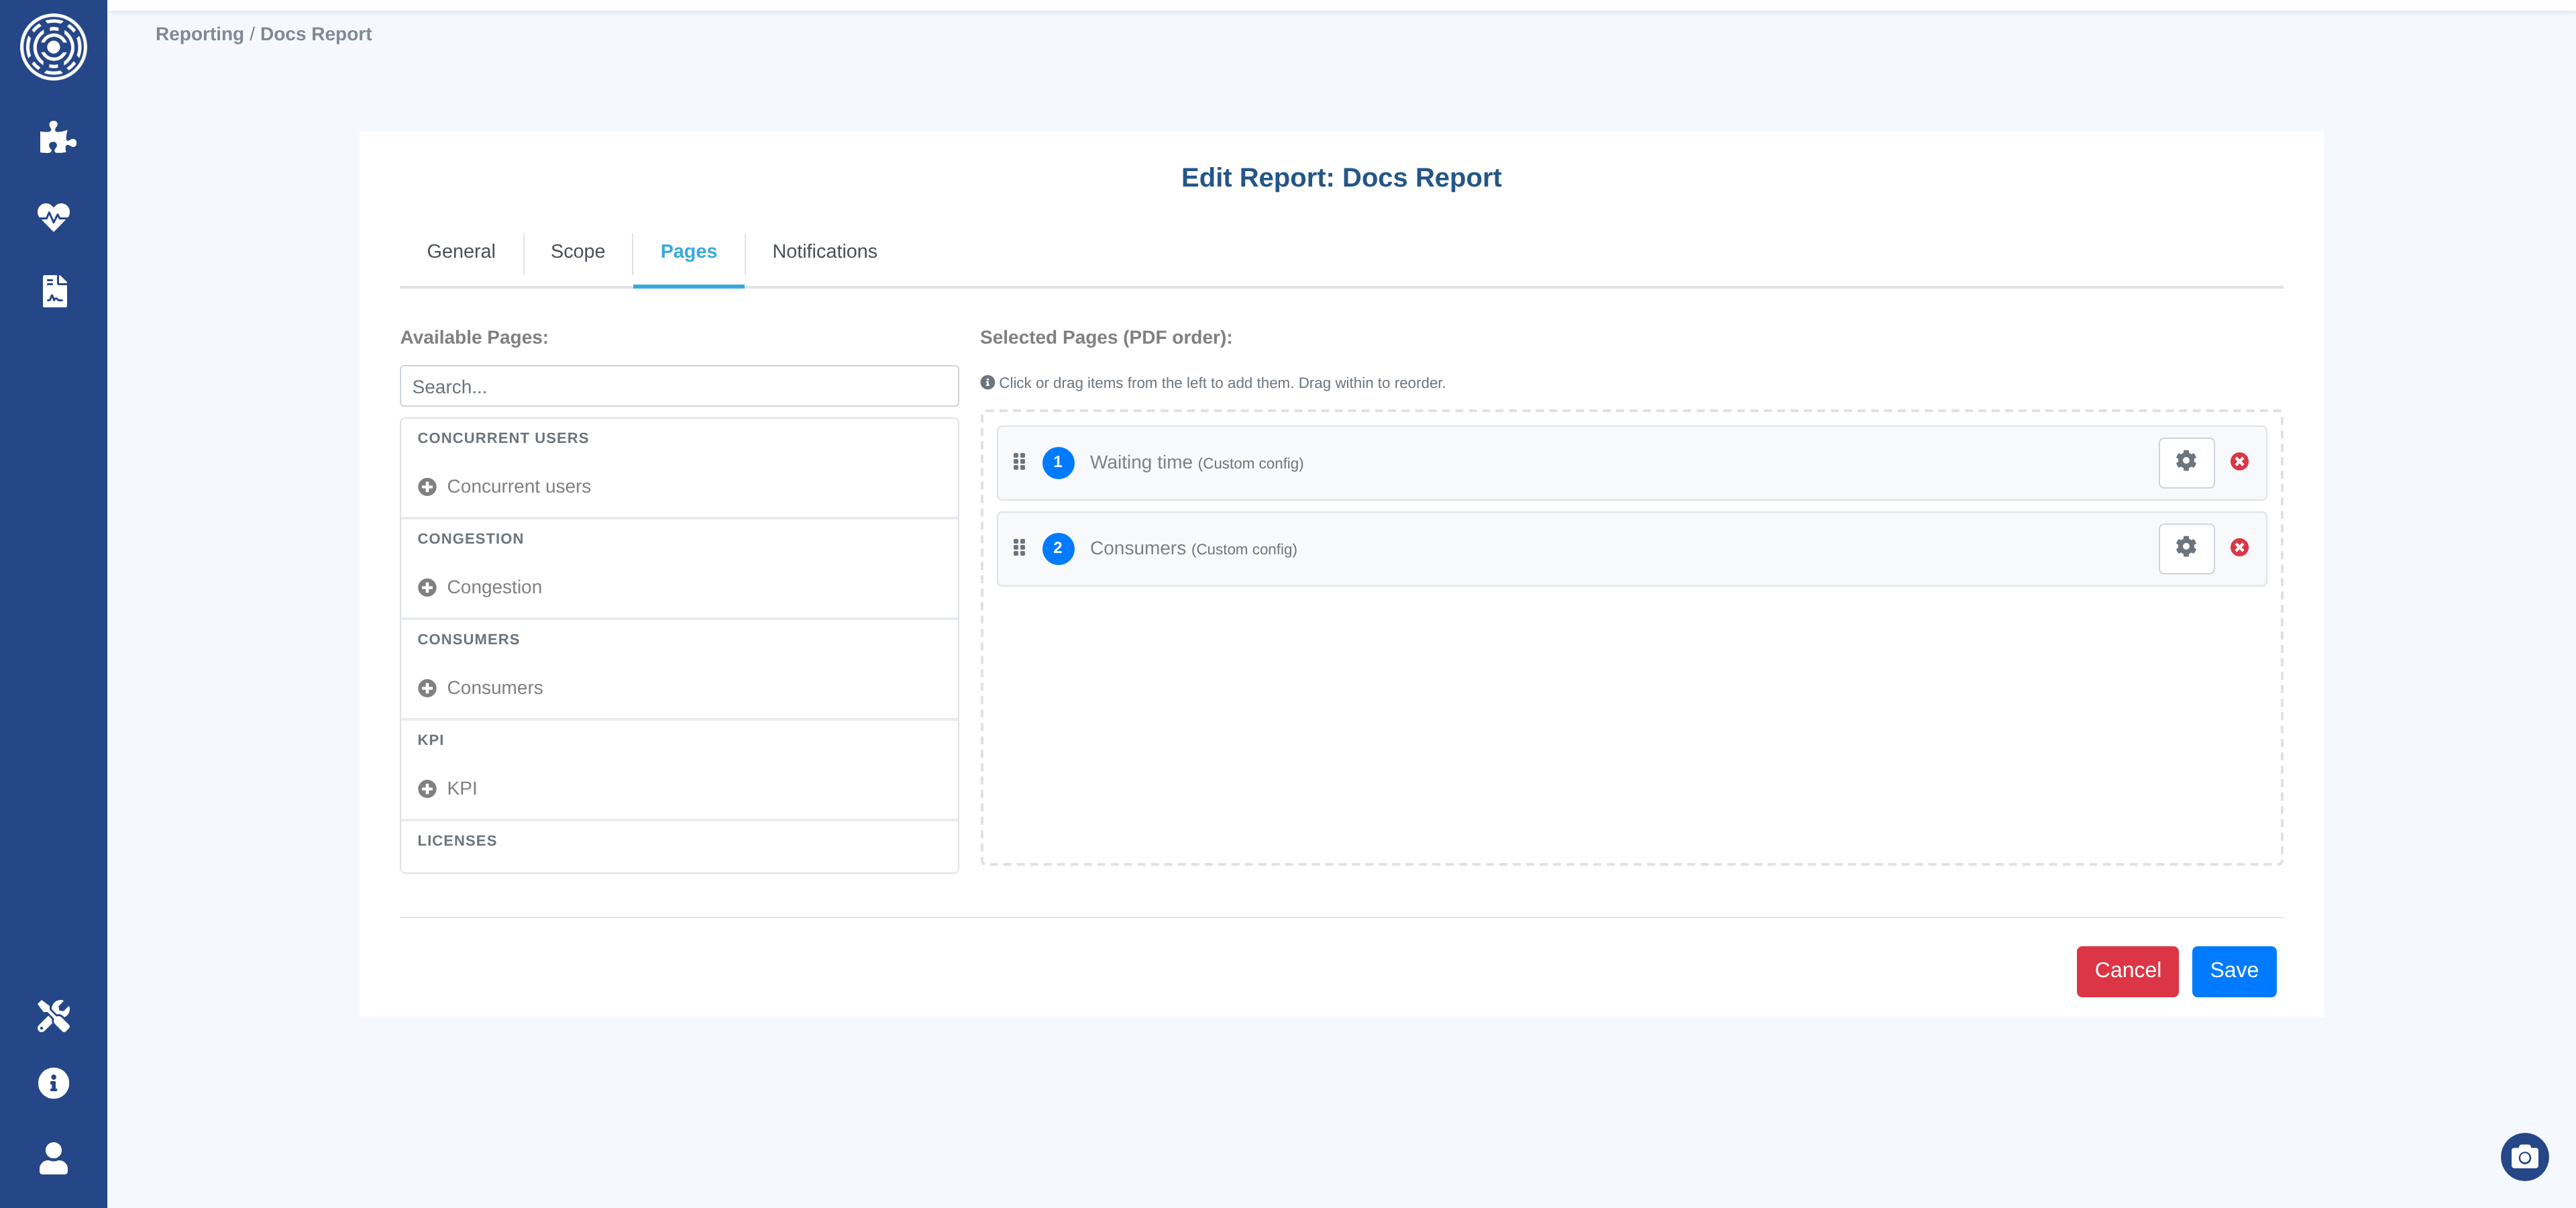Image resolution: width=2576 pixels, height=1208 pixels.
Task: Focus the available pages Search field
Action: (x=679, y=386)
